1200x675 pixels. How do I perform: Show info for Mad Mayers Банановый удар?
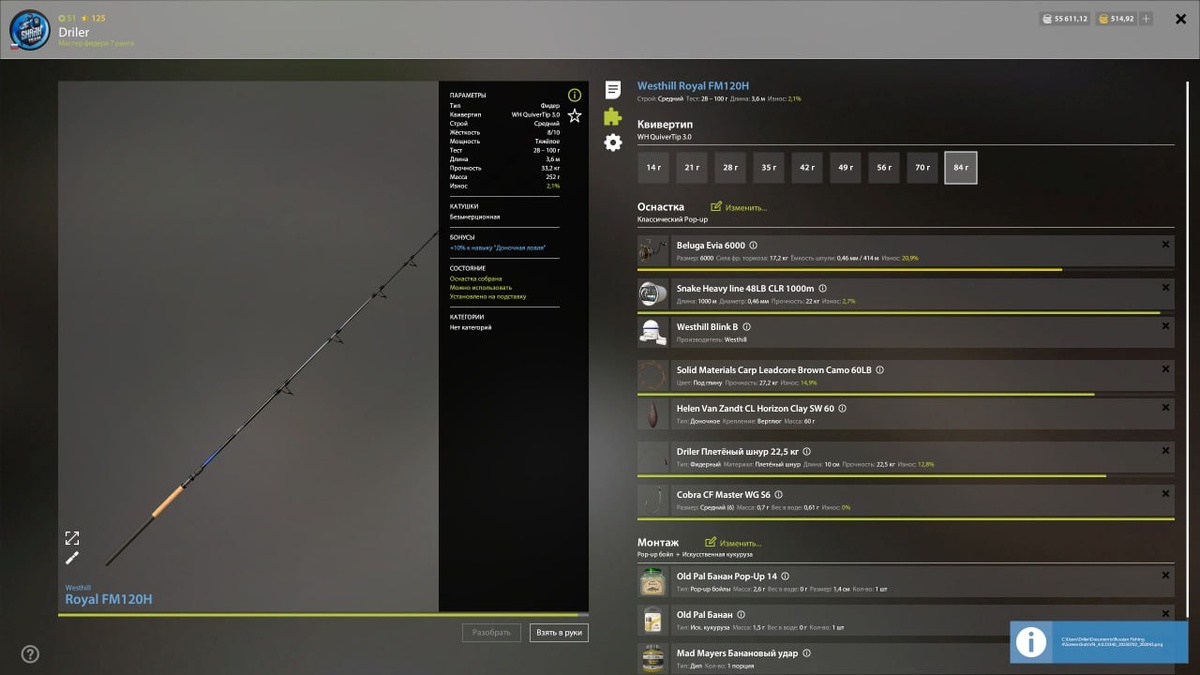[806, 653]
